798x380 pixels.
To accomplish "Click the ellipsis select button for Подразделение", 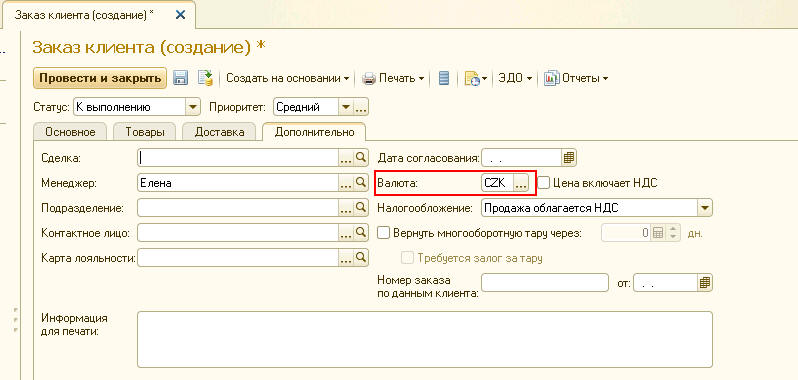I will point(346,207).
